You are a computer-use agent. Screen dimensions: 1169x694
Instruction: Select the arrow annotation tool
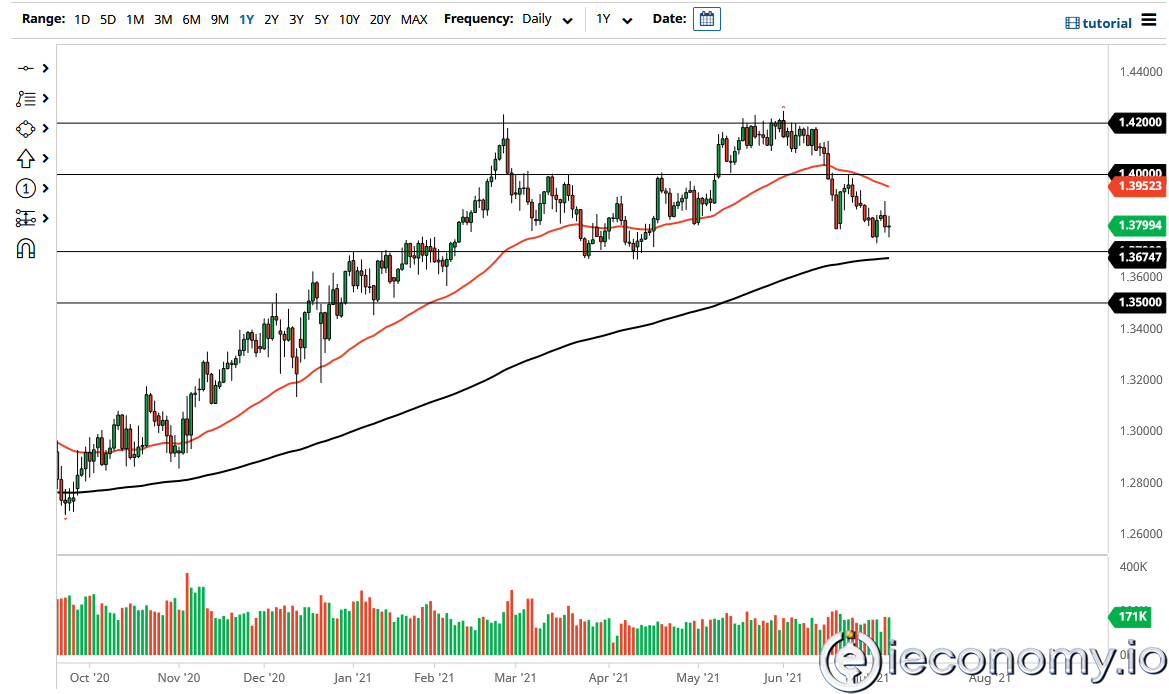pyautogui.click(x=25, y=158)
